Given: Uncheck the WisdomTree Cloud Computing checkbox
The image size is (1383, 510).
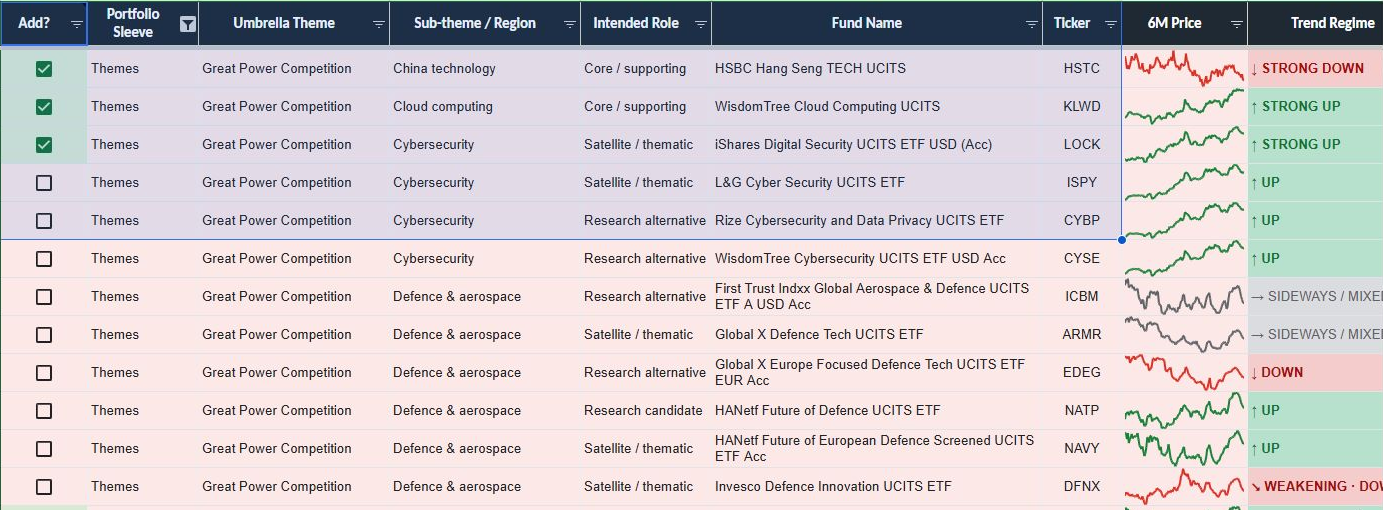Looking at the screenshot, I should [44, 107].
